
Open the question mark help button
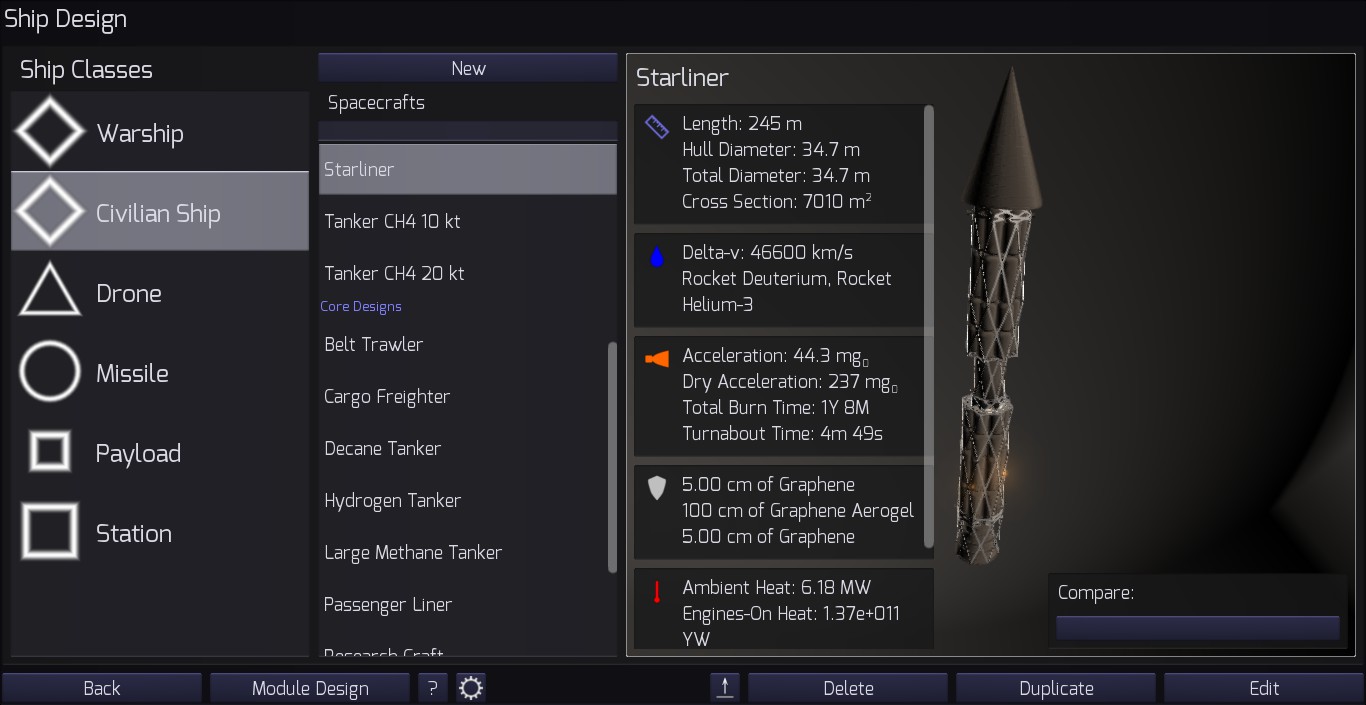pos(432,688)
